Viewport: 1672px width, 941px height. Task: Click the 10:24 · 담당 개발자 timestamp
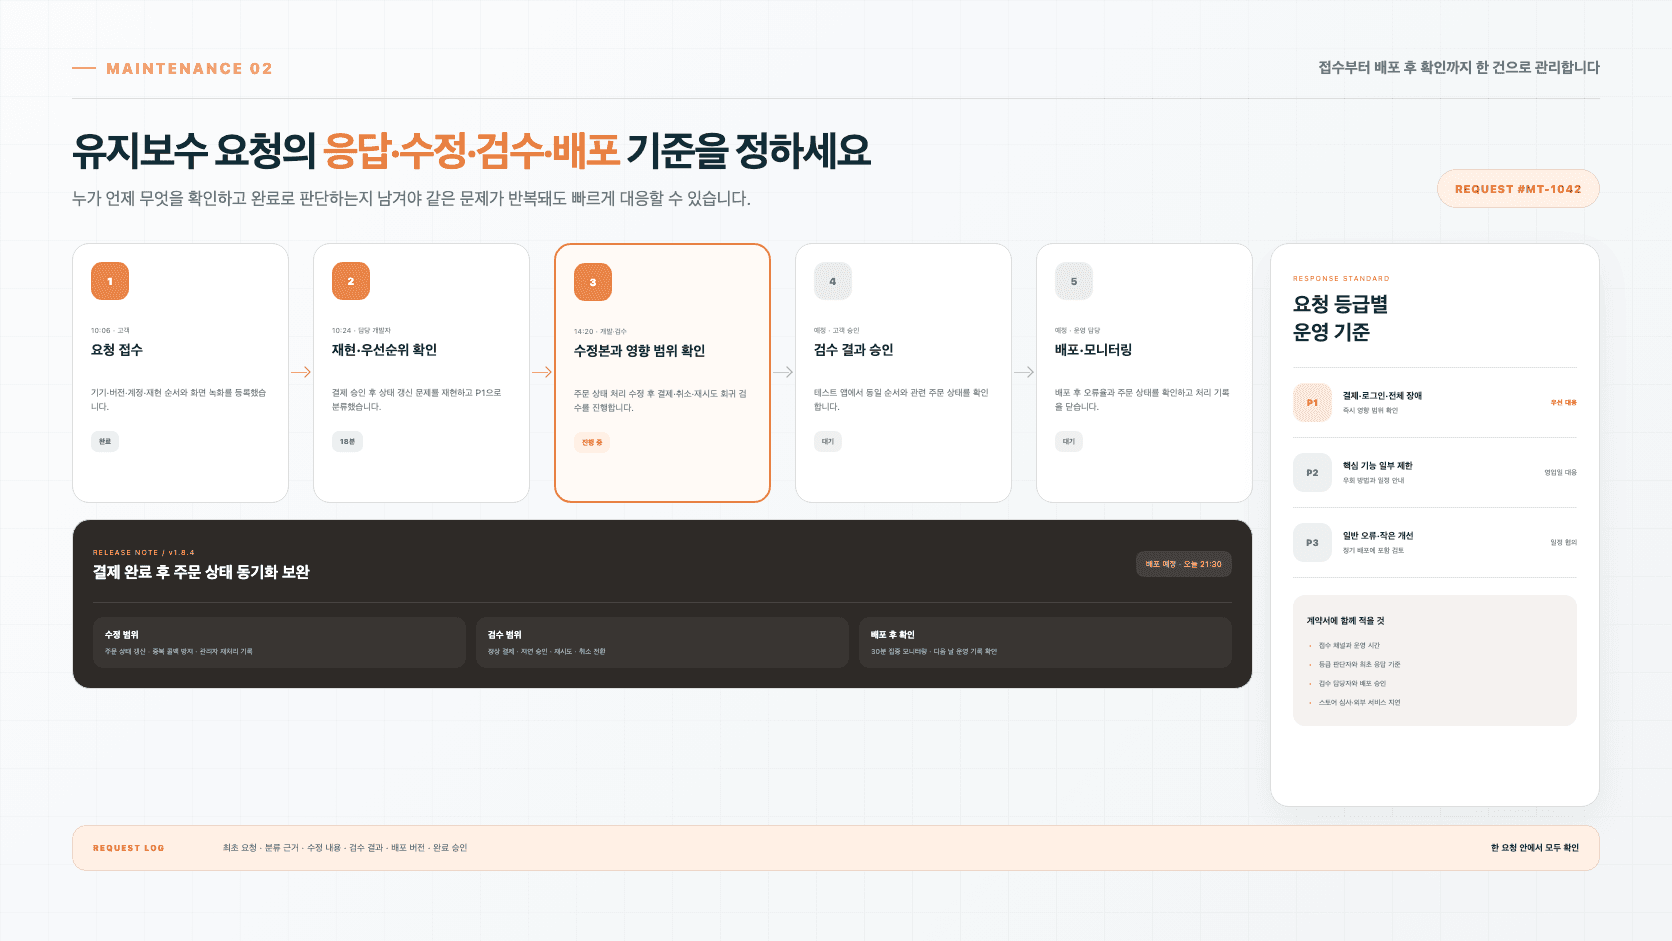click(361, 330)
